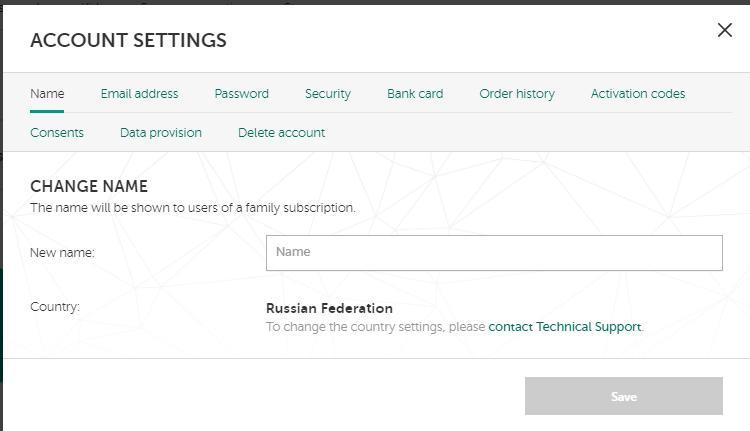
Task: Go to the Security tab
Action: pyautogui.click(x=327, y=94)
